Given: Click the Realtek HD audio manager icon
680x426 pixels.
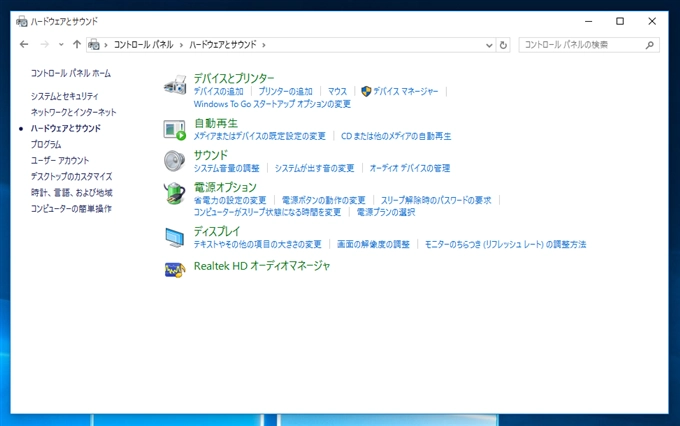Looking at the screenshot, I should coord(175,269).
